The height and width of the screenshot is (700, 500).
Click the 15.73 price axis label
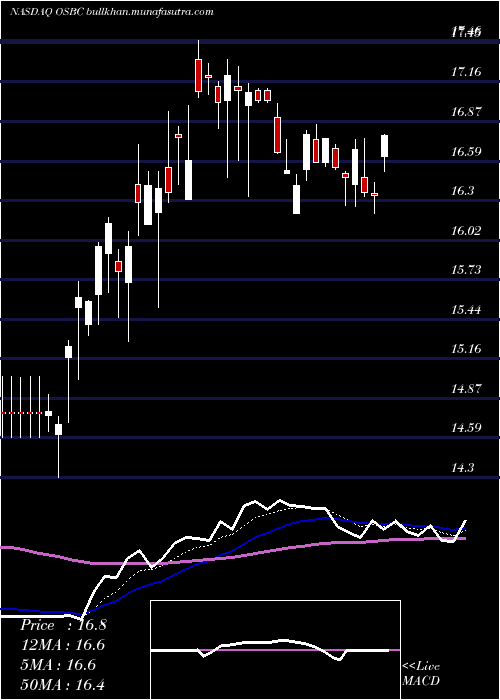pos(466,270)
